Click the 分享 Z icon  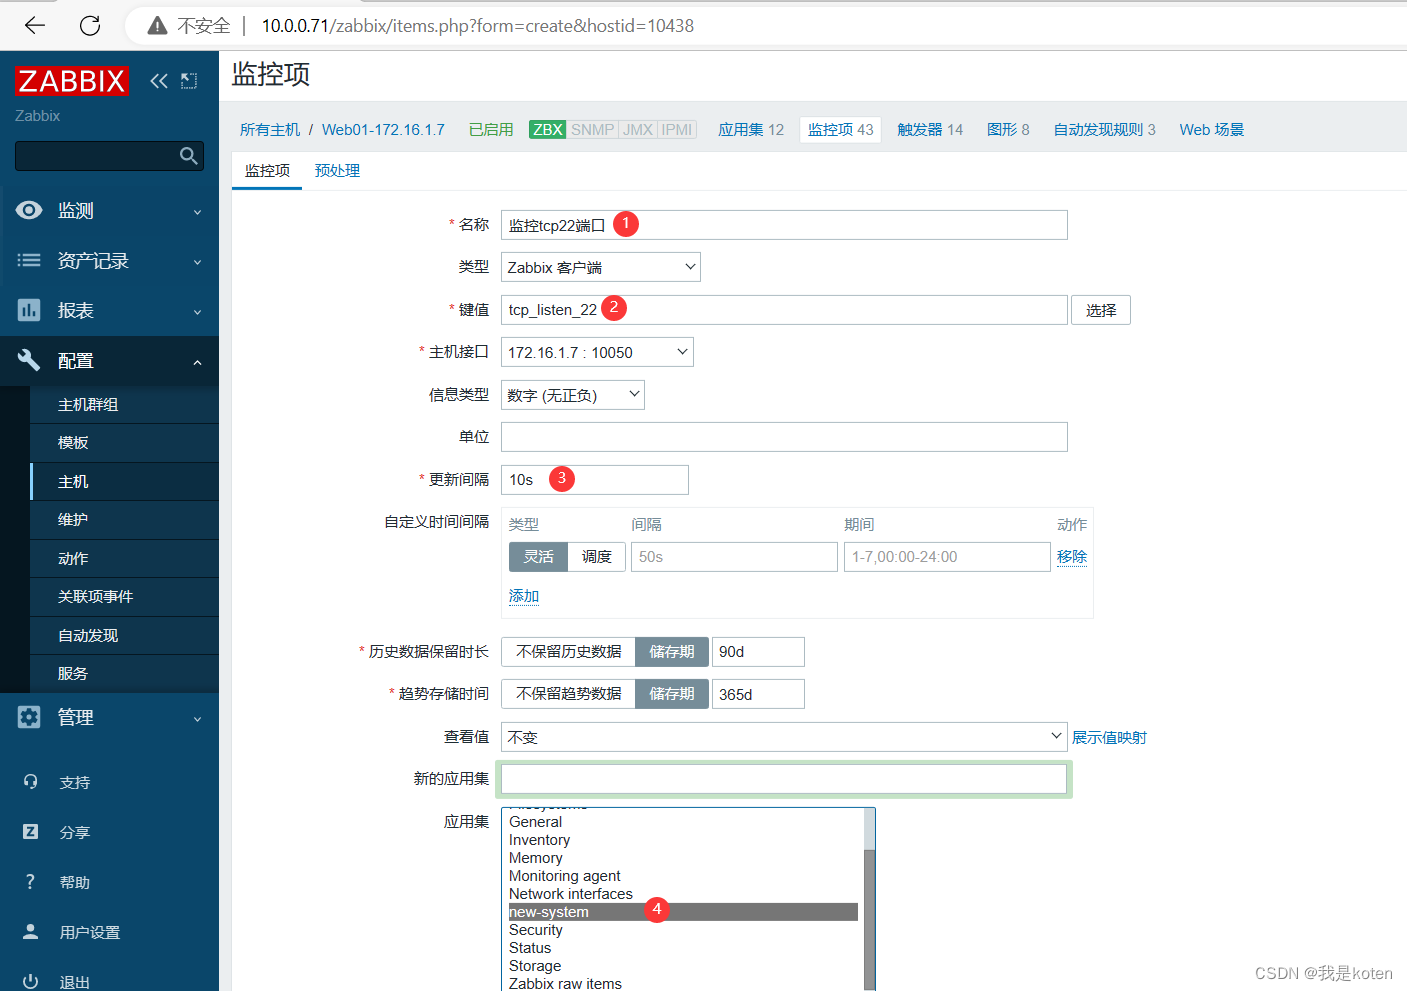tap(30, 832)
